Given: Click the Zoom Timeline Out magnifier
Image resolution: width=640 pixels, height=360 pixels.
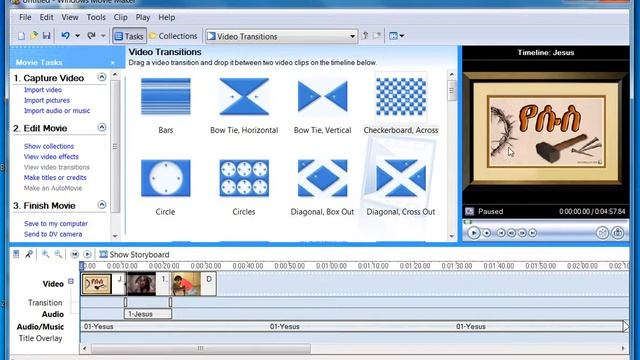Looking at the screenshot, I should 58,254.
